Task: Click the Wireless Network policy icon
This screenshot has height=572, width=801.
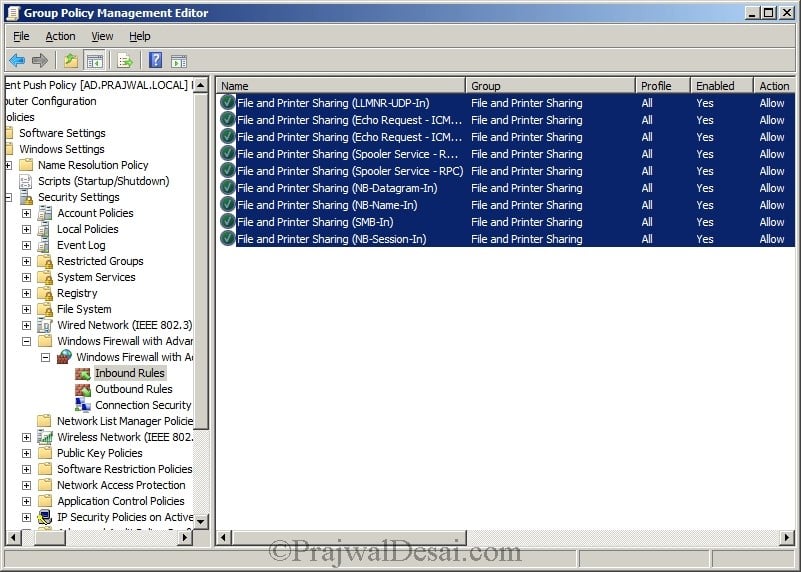Action: coord(45,437)
